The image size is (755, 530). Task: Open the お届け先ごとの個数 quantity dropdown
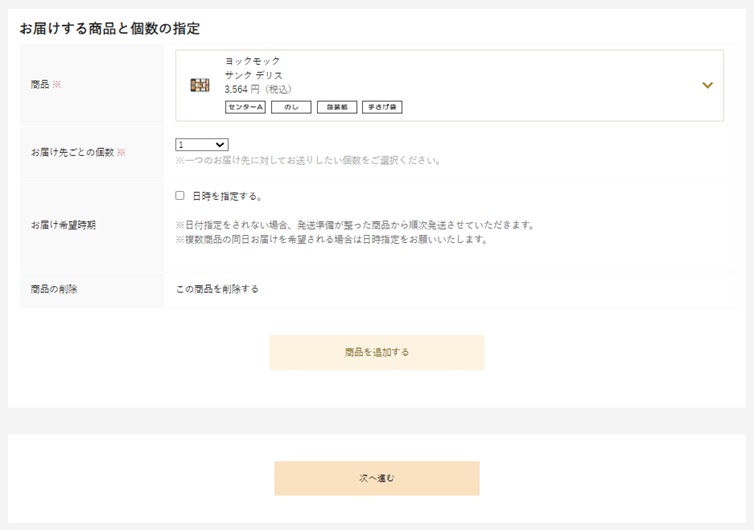click(202, 144)
